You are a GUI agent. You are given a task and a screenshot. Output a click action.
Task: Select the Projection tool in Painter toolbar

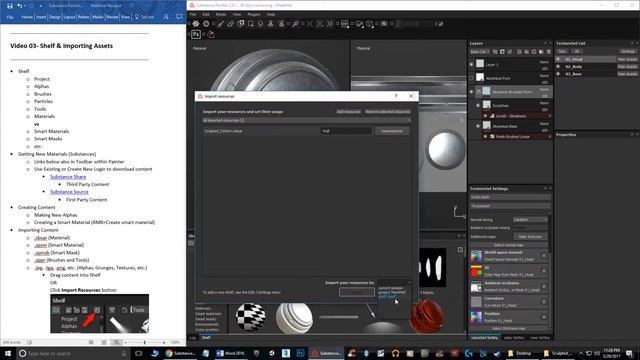[241, 24]
